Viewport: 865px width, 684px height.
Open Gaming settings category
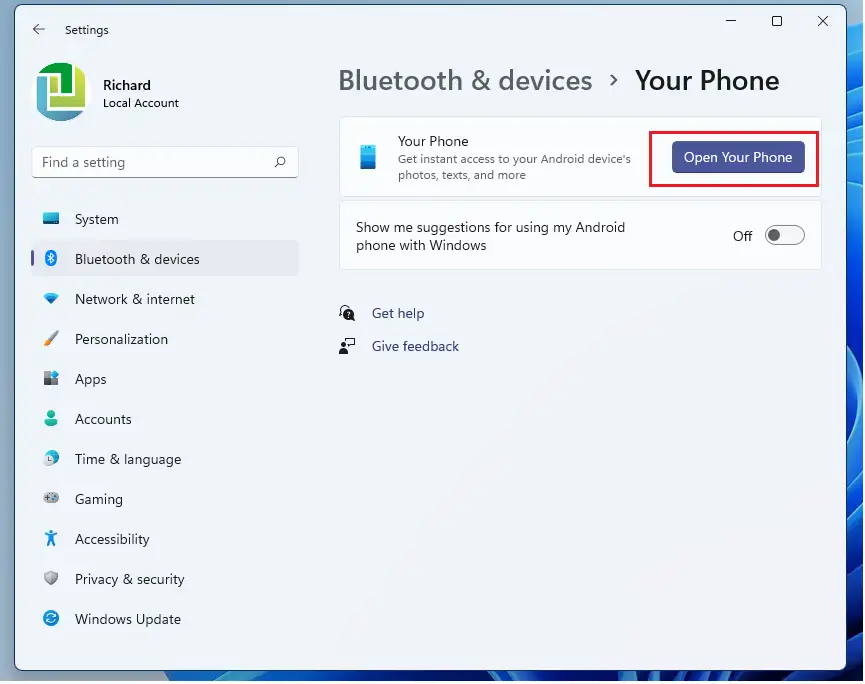pos(165,499)
